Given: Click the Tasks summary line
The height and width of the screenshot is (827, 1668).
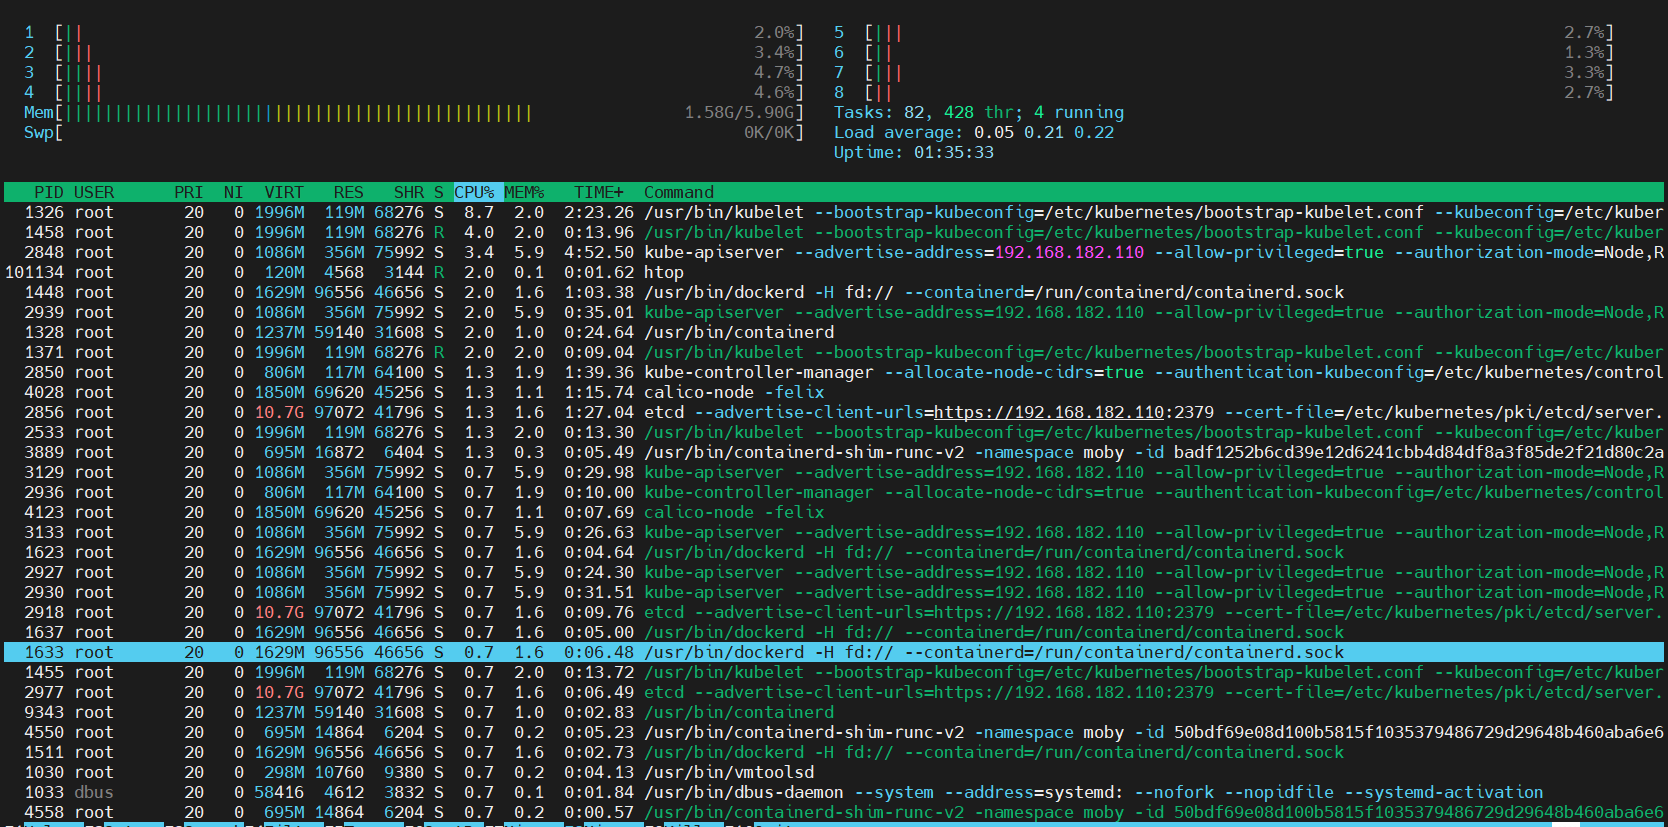Looking at the screenshot, I should (979, 112).
